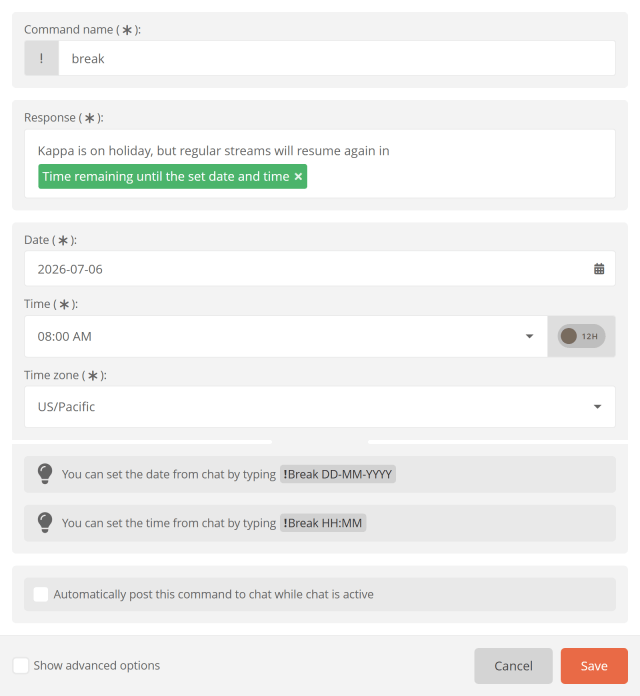Image resolution: width=640 pixels, height=696 pixels.
Task: Enable Show advanced options checkbox
Action: (x=20, y=665)
